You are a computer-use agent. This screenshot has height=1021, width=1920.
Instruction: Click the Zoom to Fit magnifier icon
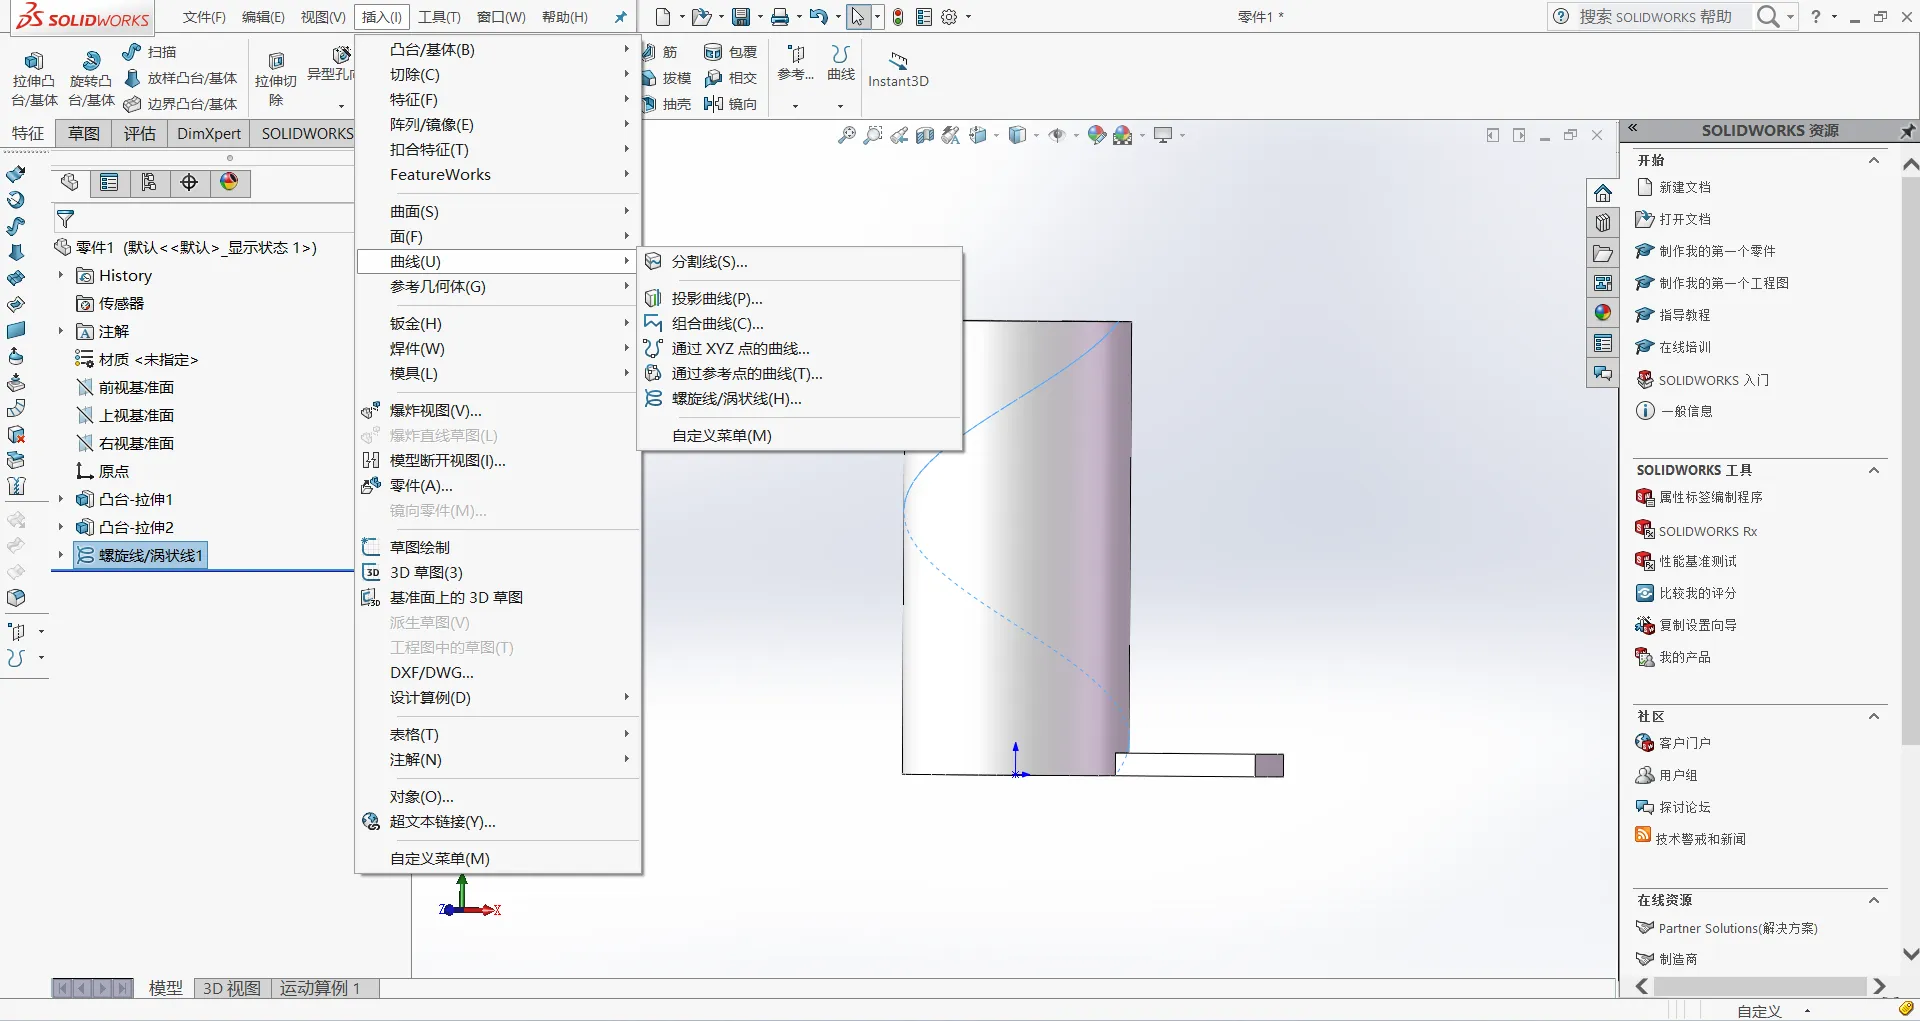point(847,135)
